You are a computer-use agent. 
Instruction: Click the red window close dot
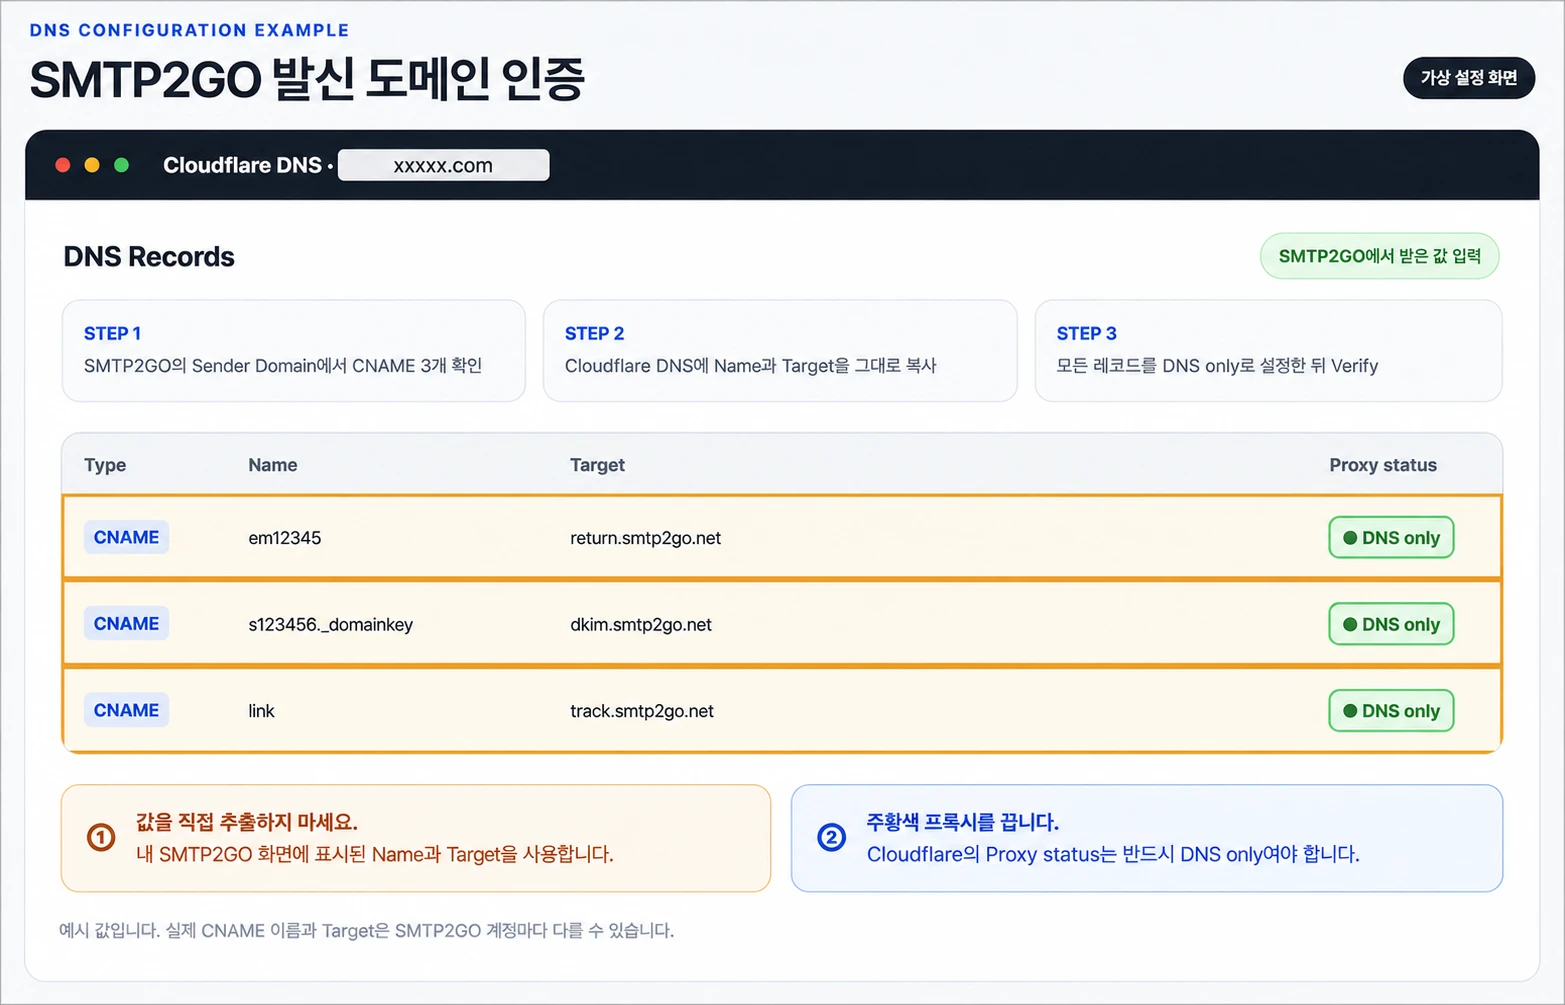pos(63,165)
